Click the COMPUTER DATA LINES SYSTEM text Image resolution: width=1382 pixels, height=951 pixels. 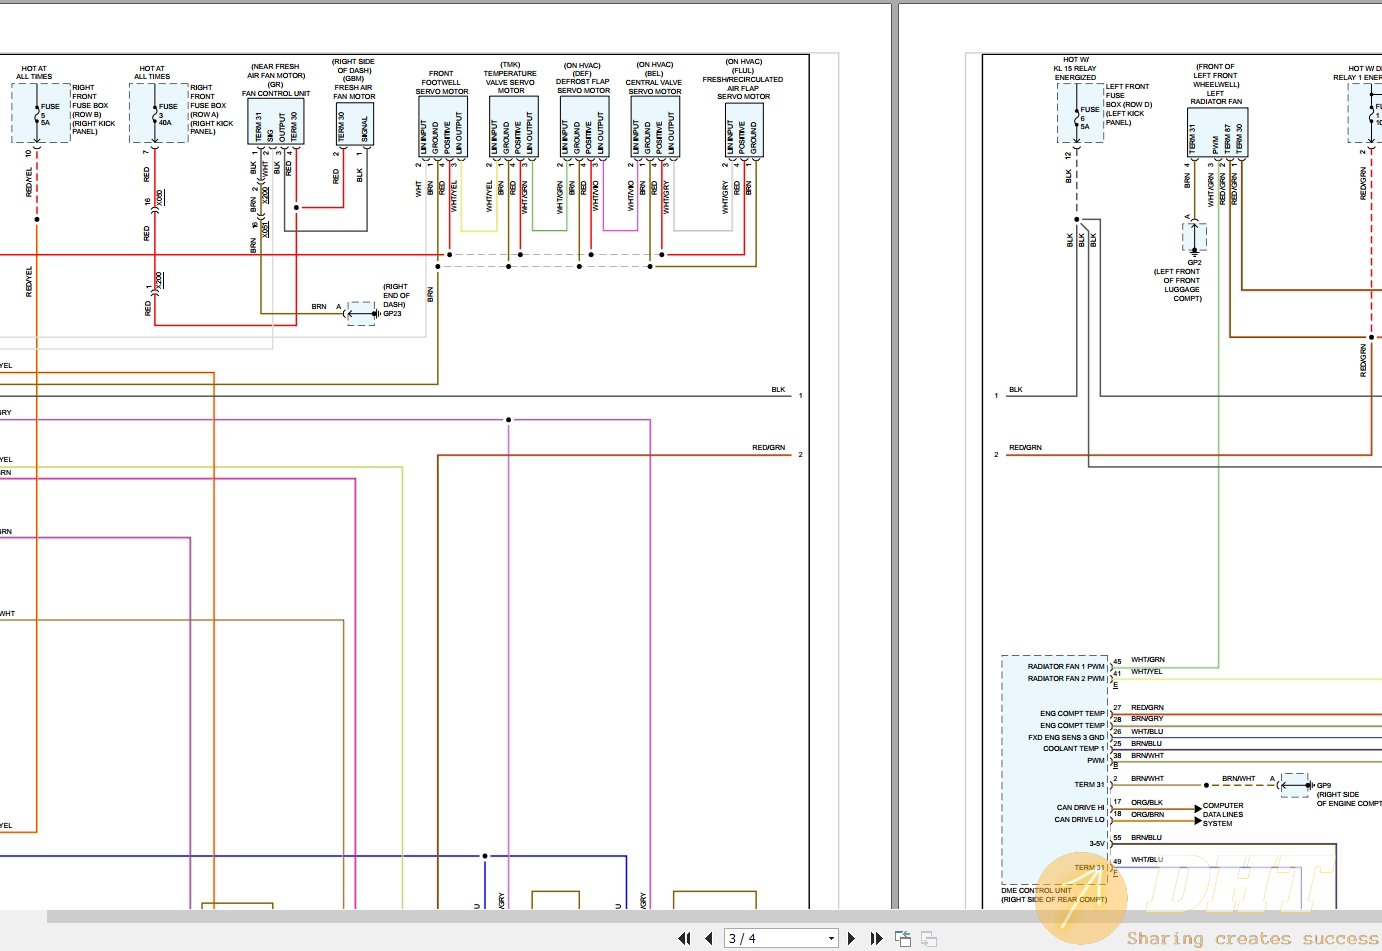(1223, 814)
